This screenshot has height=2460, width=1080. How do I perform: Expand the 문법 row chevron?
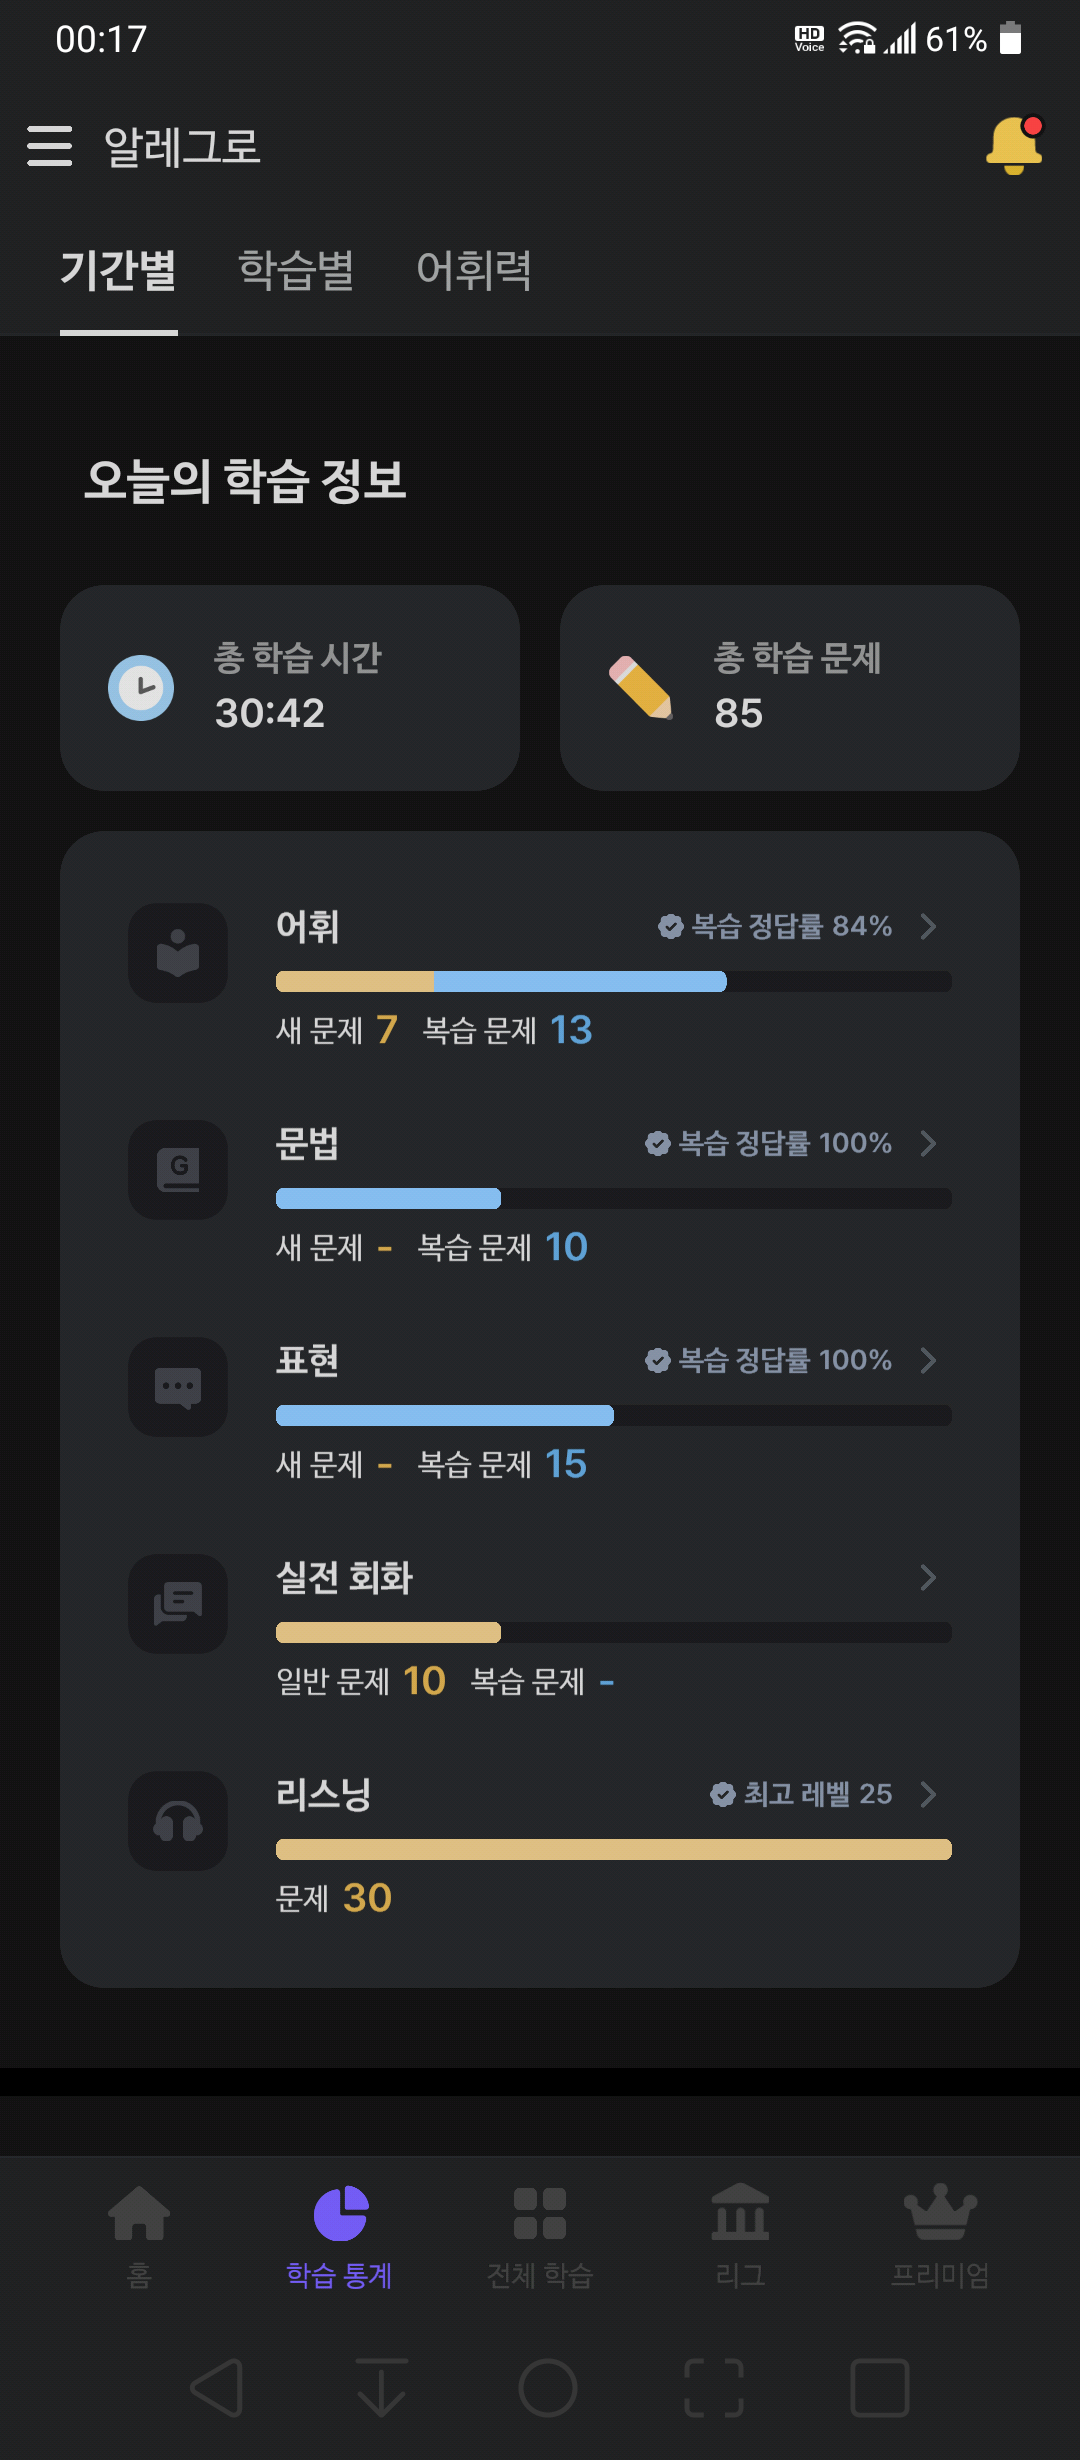point(928,1143)
